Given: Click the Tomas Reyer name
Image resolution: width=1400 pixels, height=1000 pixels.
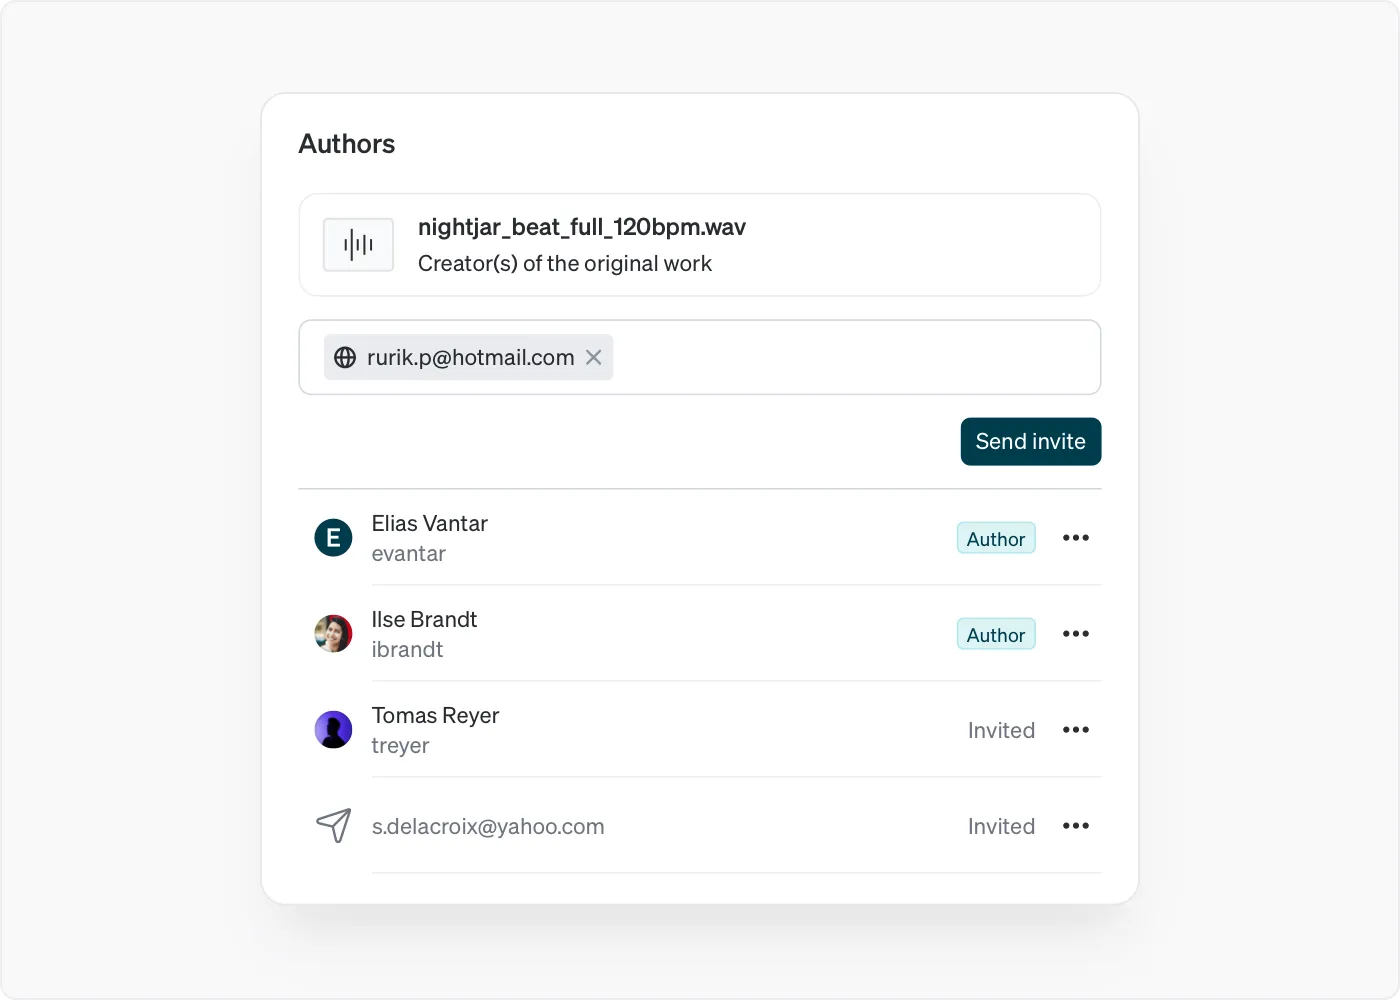Looking at the screenshot, I should (x=435, y=716).
